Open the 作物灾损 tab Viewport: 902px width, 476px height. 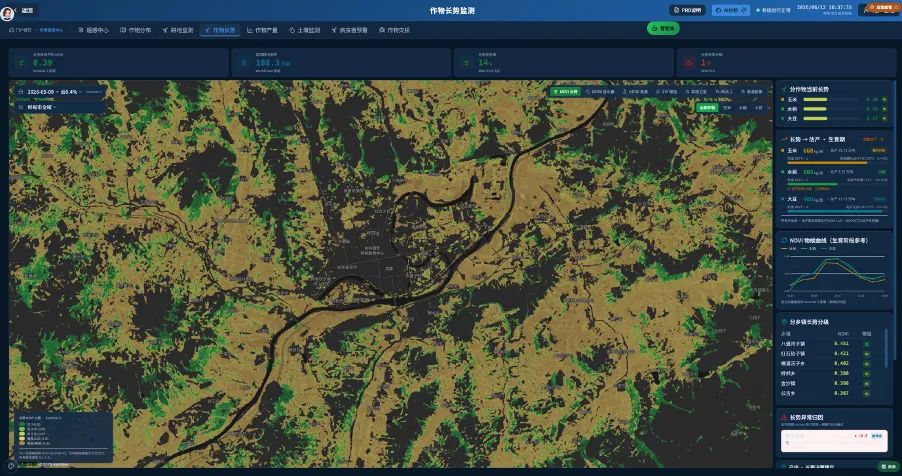[395, 30]
